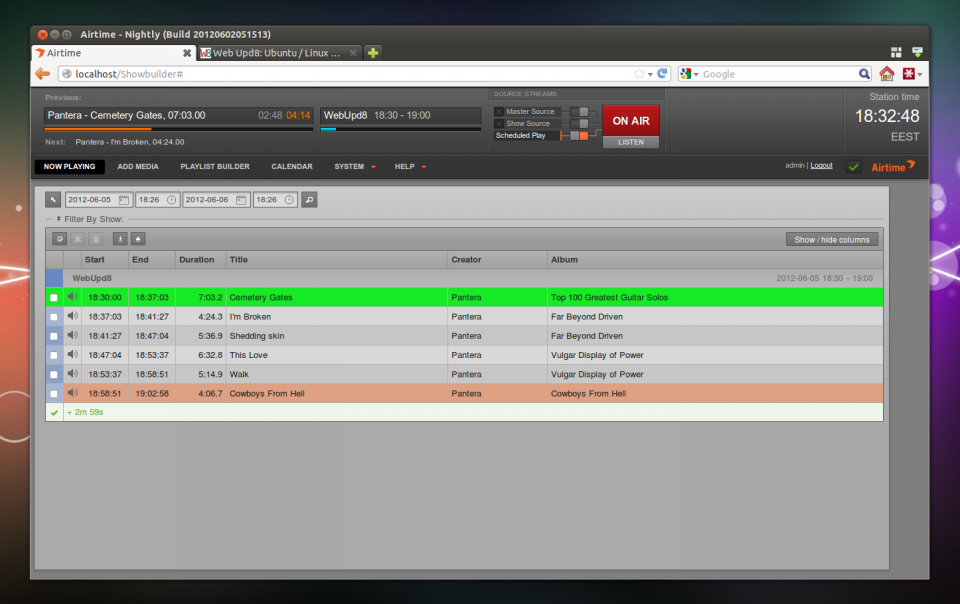The width and height of the screenshot is (960, 604).
Task: Click the browser reload icon
Action: click(x=662, y=74)
